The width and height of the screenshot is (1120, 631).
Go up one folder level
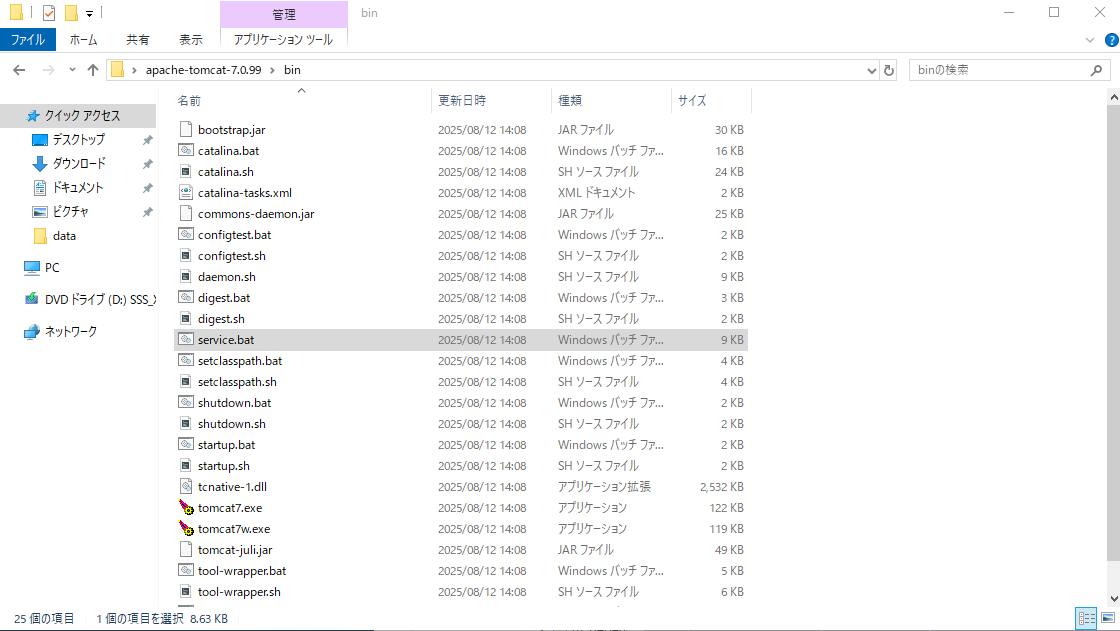(93, 70)
